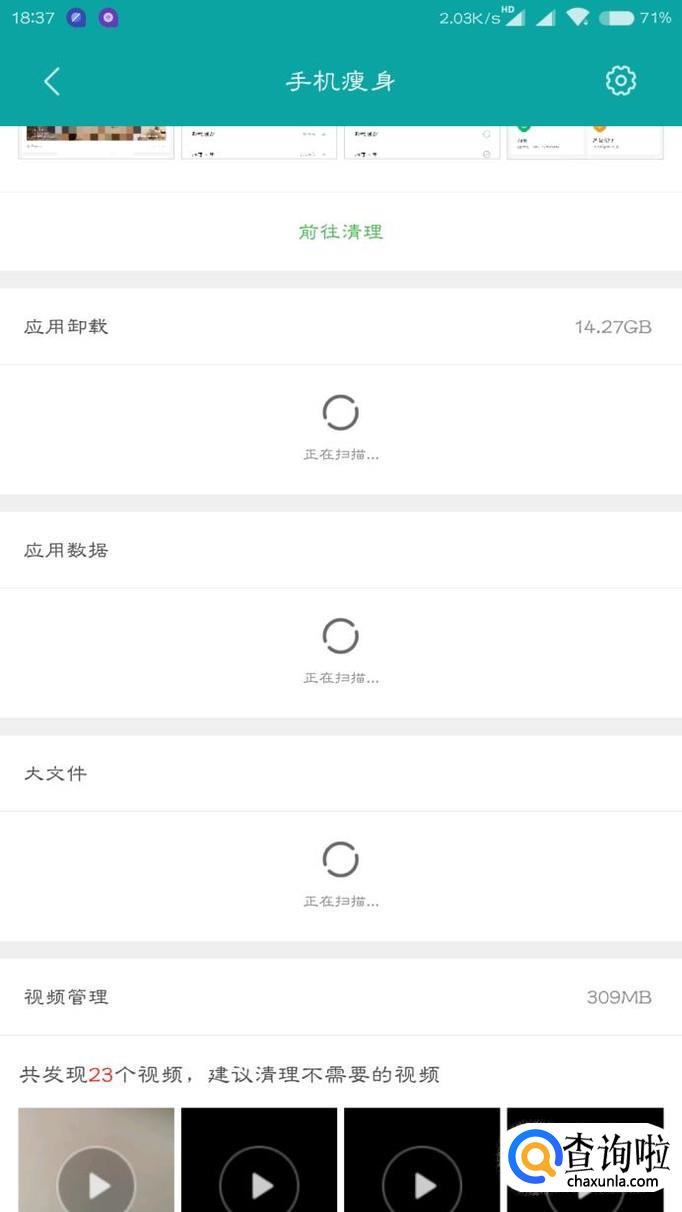682x1212 pixels.
Task: Open the 视频管理 section header
Action: 66,997
